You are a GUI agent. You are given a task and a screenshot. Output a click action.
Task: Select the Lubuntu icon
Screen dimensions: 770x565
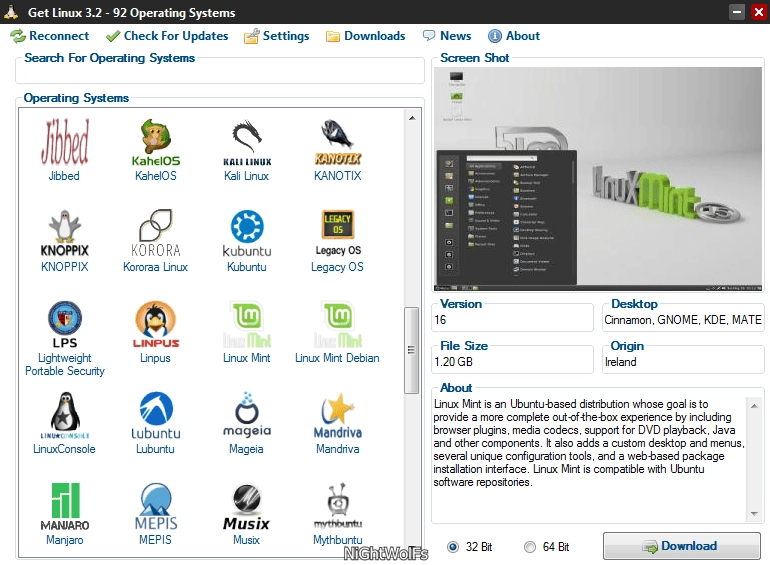[x=156, y=415]
